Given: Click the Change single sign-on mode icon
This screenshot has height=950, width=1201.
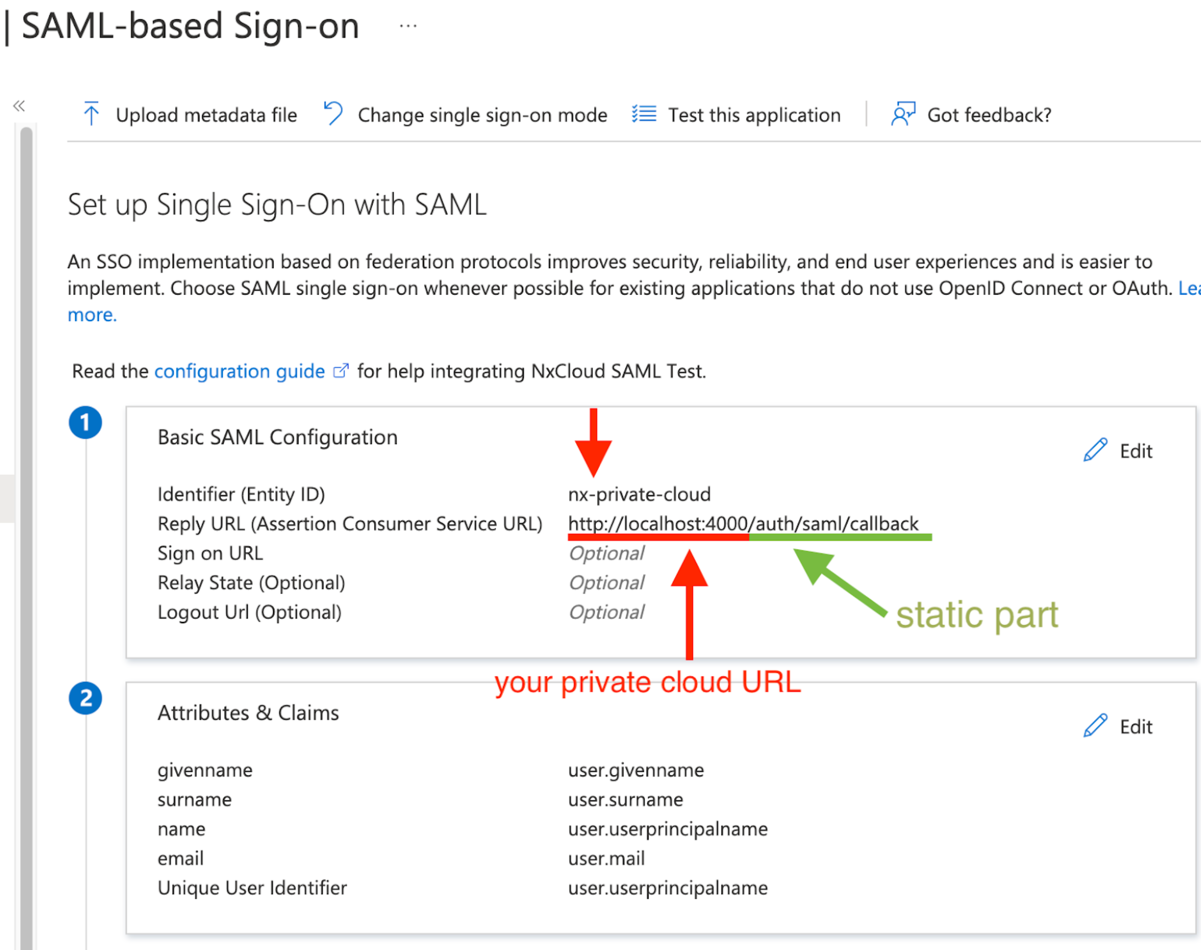Looking at the screenshot, I should (x=333, y=114).
